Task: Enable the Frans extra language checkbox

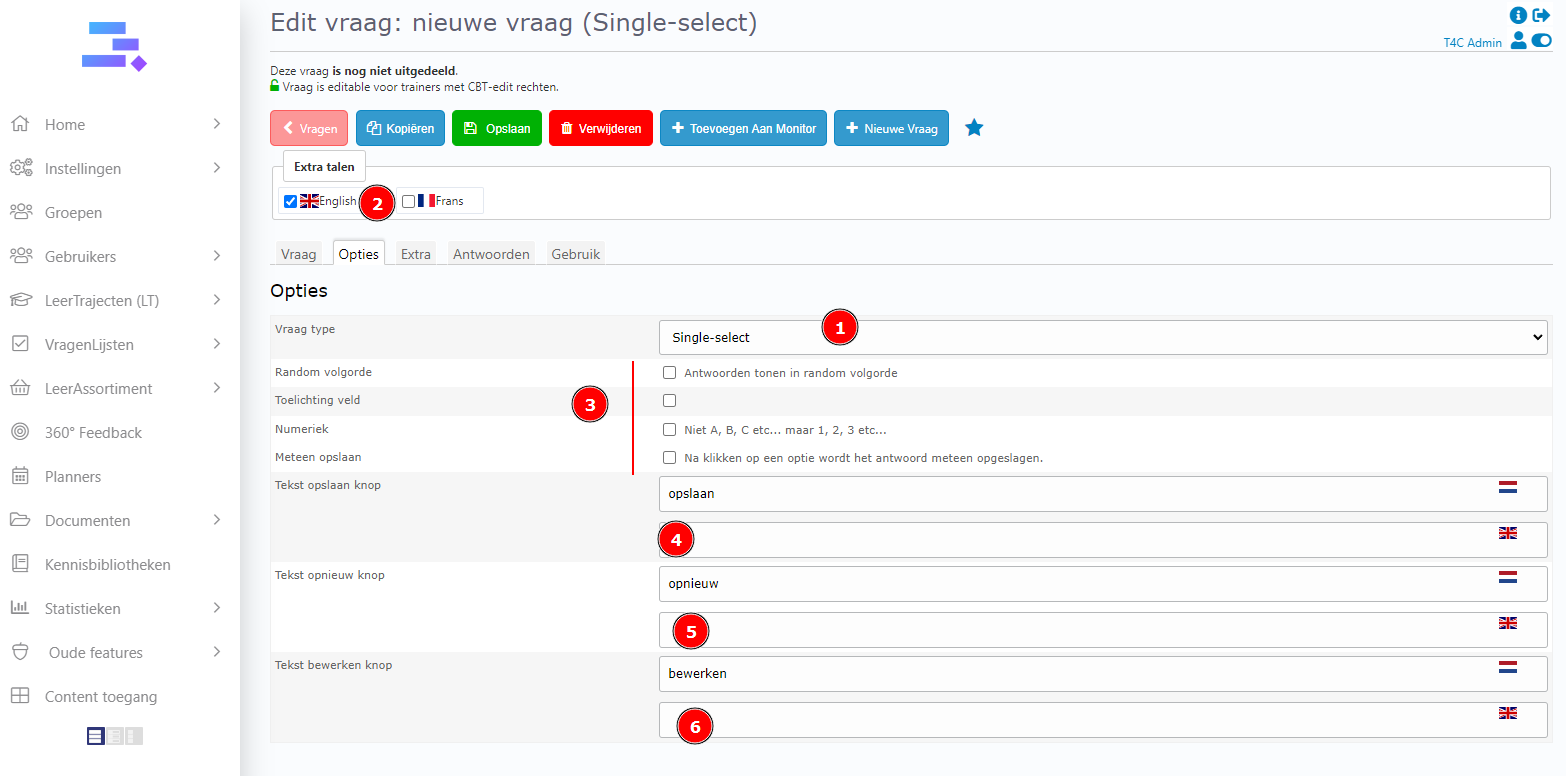Action: tap(408, 201)
